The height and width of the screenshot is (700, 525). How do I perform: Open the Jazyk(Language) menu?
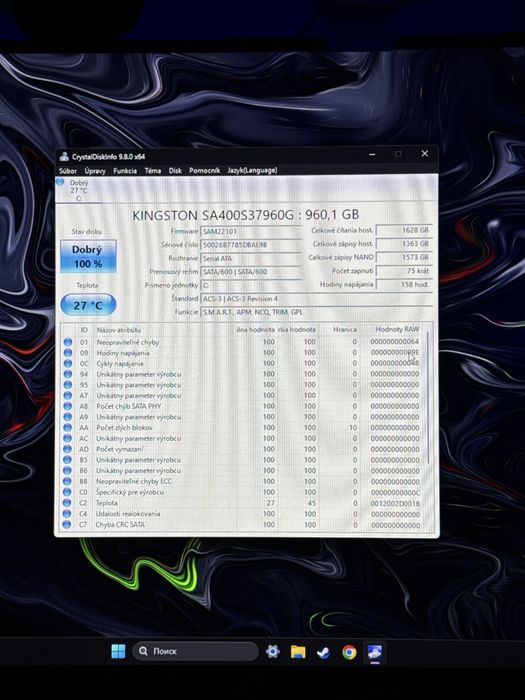(x=252, y=171)
